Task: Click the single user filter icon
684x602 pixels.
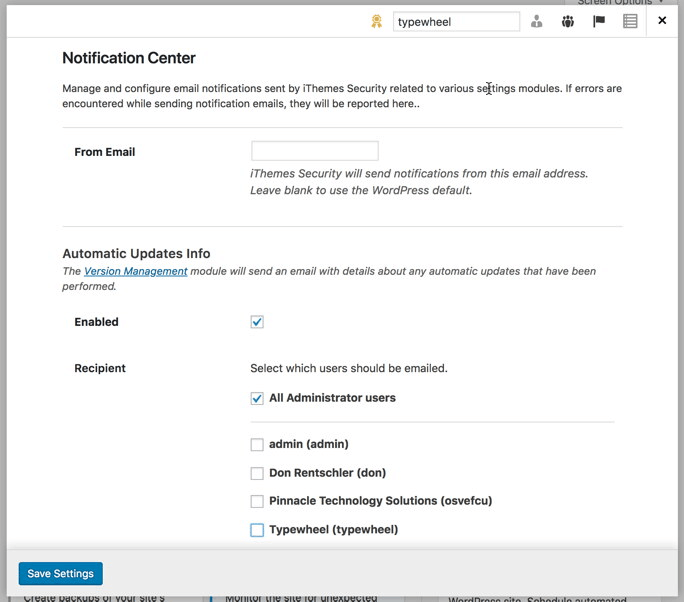Action: (x=537, y=21)
